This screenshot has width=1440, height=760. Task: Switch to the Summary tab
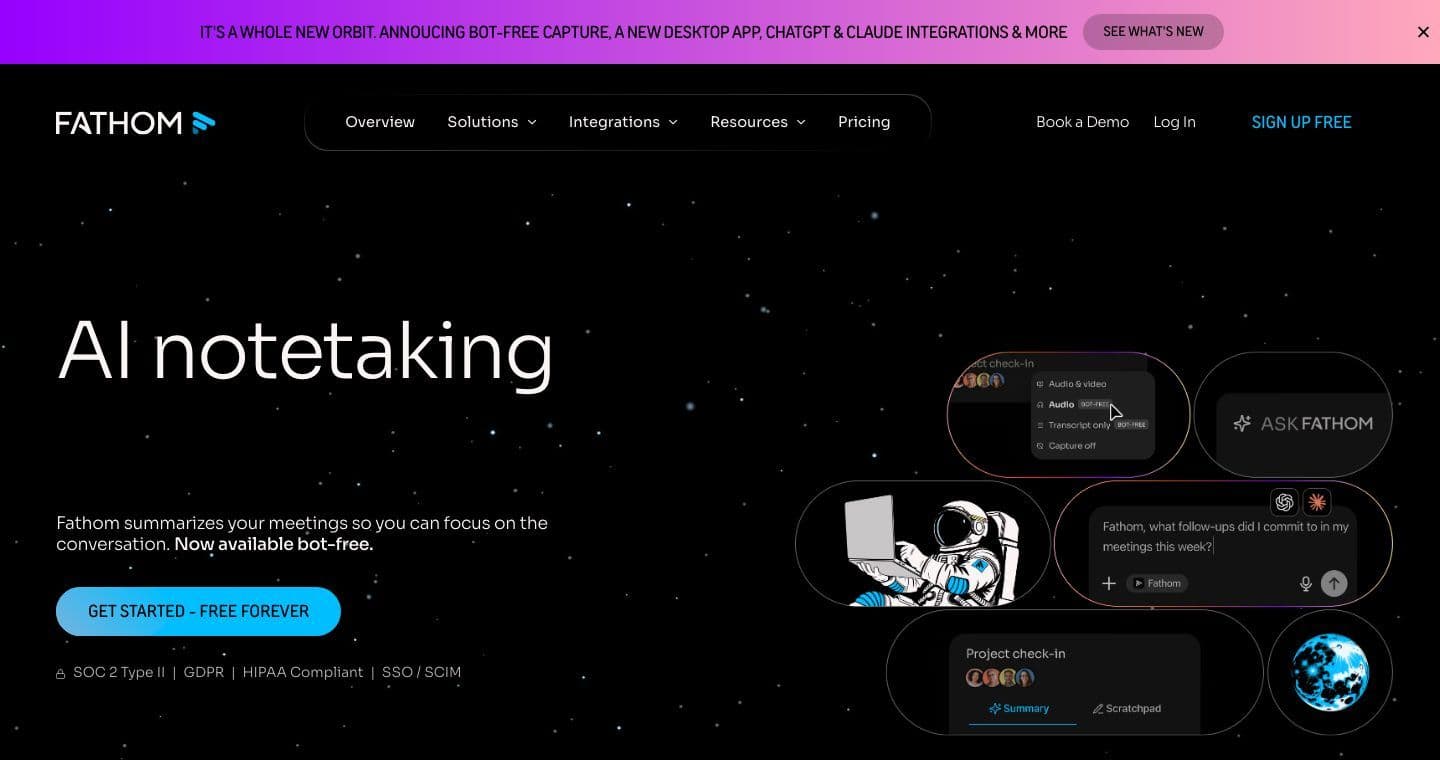pos(1019,708)
